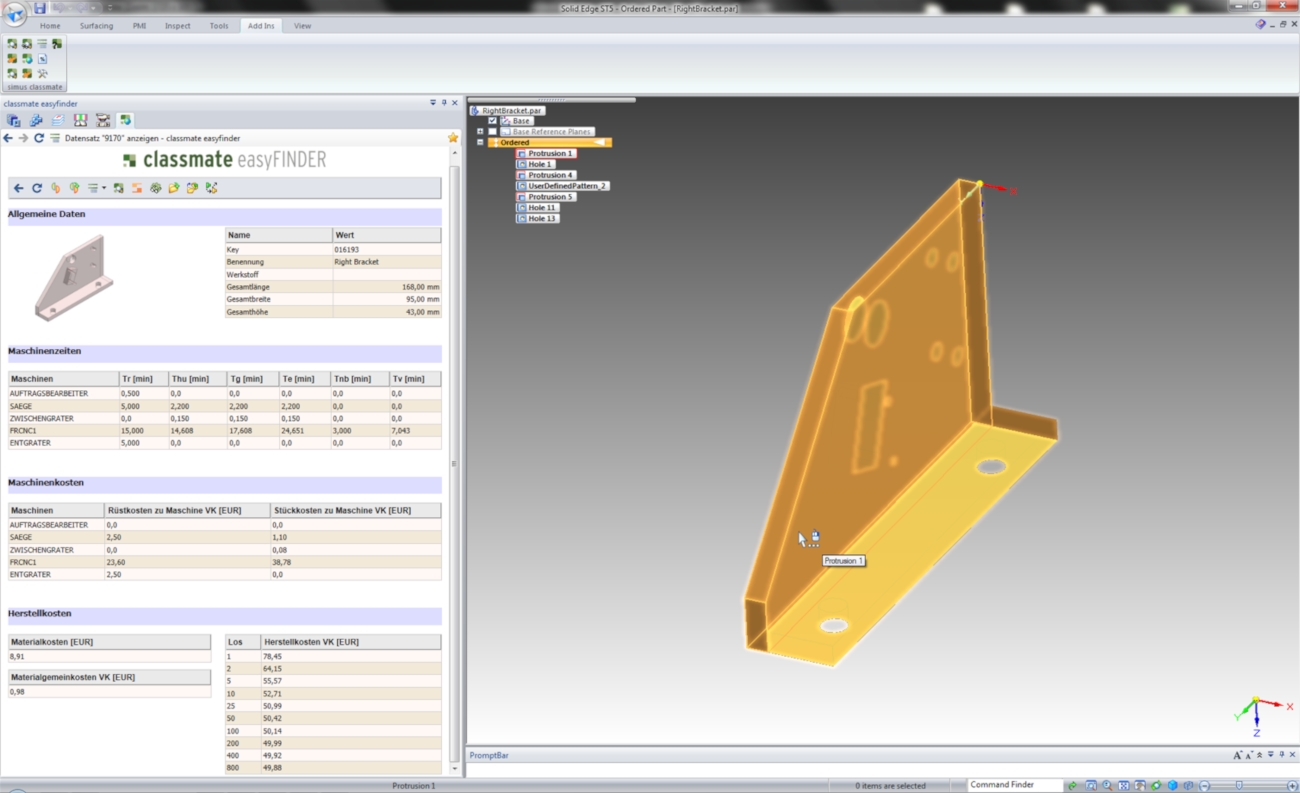Click the Materialkosten value 8,91
Image resolution: width=1300 pixels, height=793 pixels.
click(17, 657)
